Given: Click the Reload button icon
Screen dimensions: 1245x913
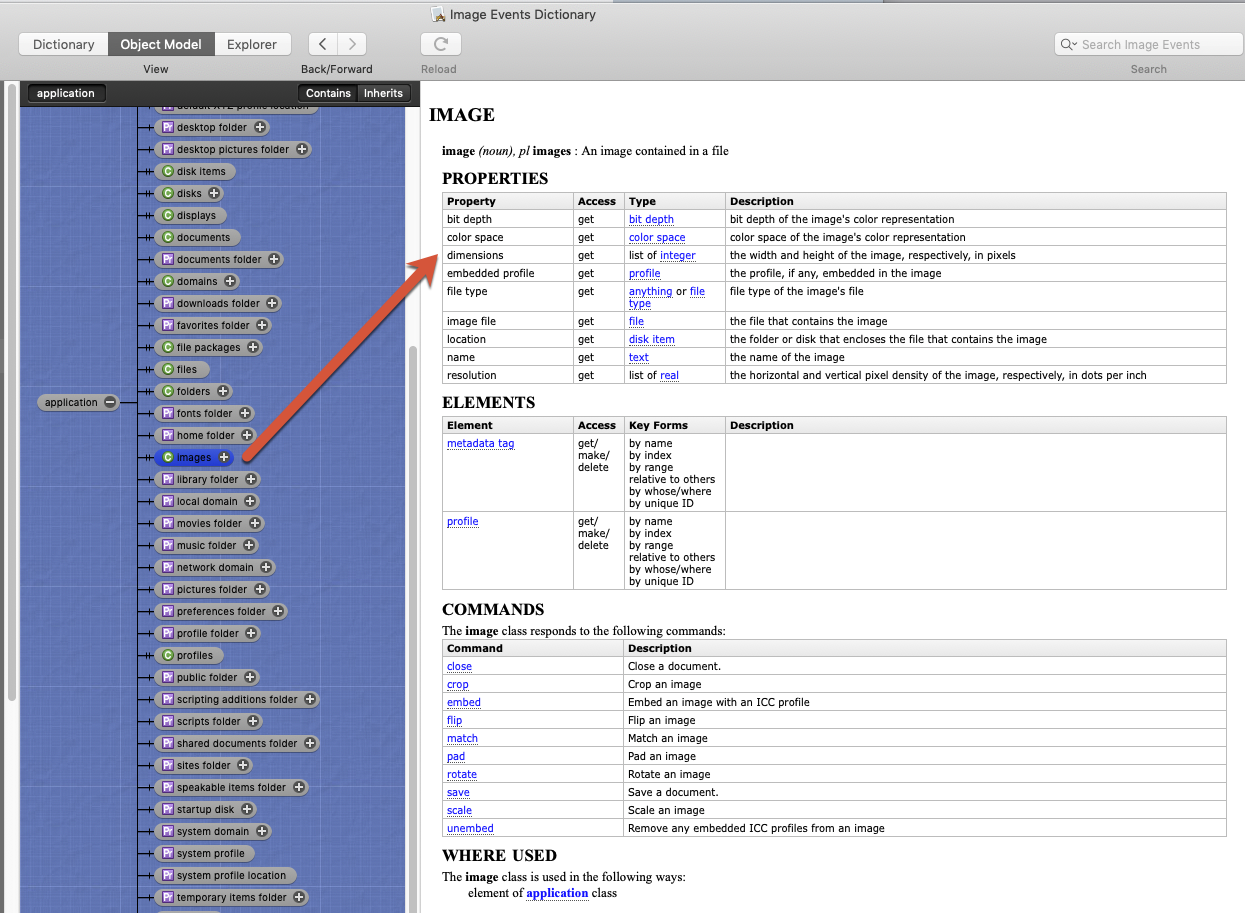Looking at the screenshot, I should tap(440, 44).
